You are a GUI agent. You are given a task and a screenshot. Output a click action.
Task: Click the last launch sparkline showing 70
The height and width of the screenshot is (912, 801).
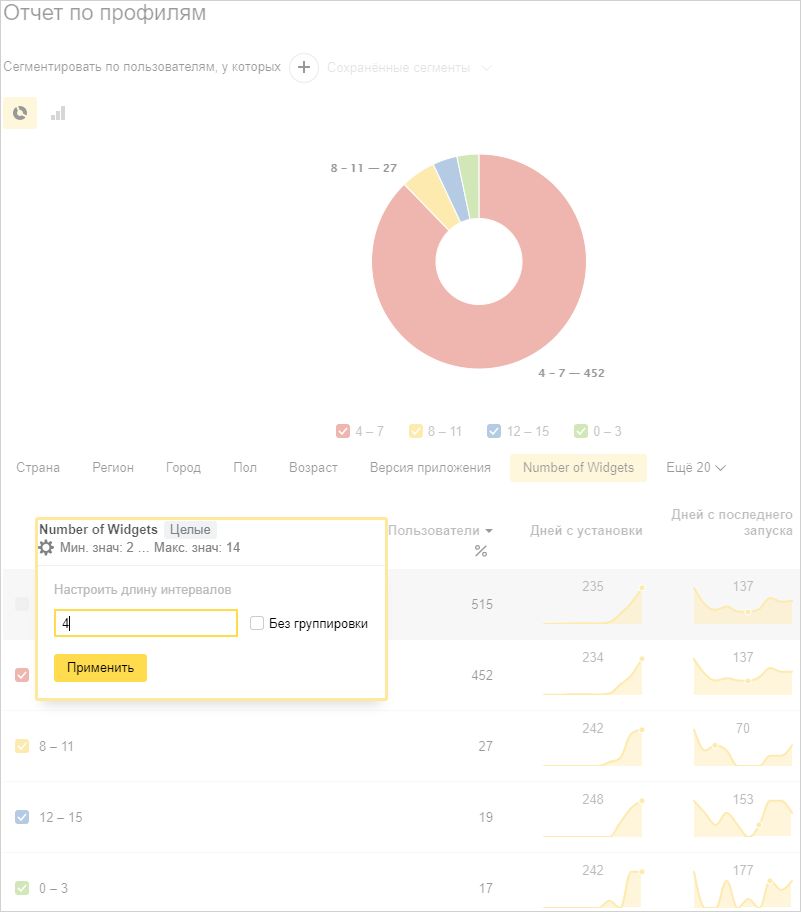pyautogui.click(x=743, y=745)
